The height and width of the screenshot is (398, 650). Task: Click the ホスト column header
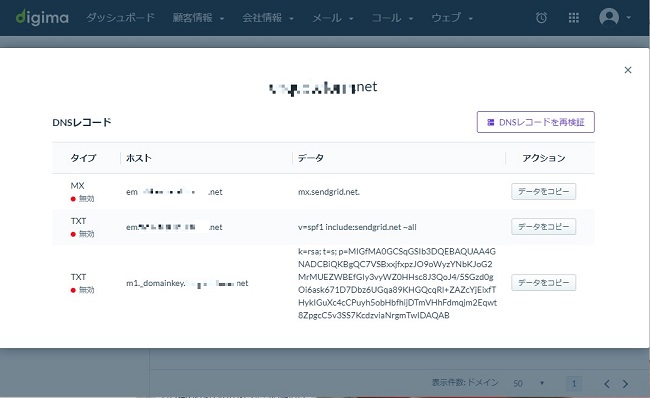[x=139, y=158]
